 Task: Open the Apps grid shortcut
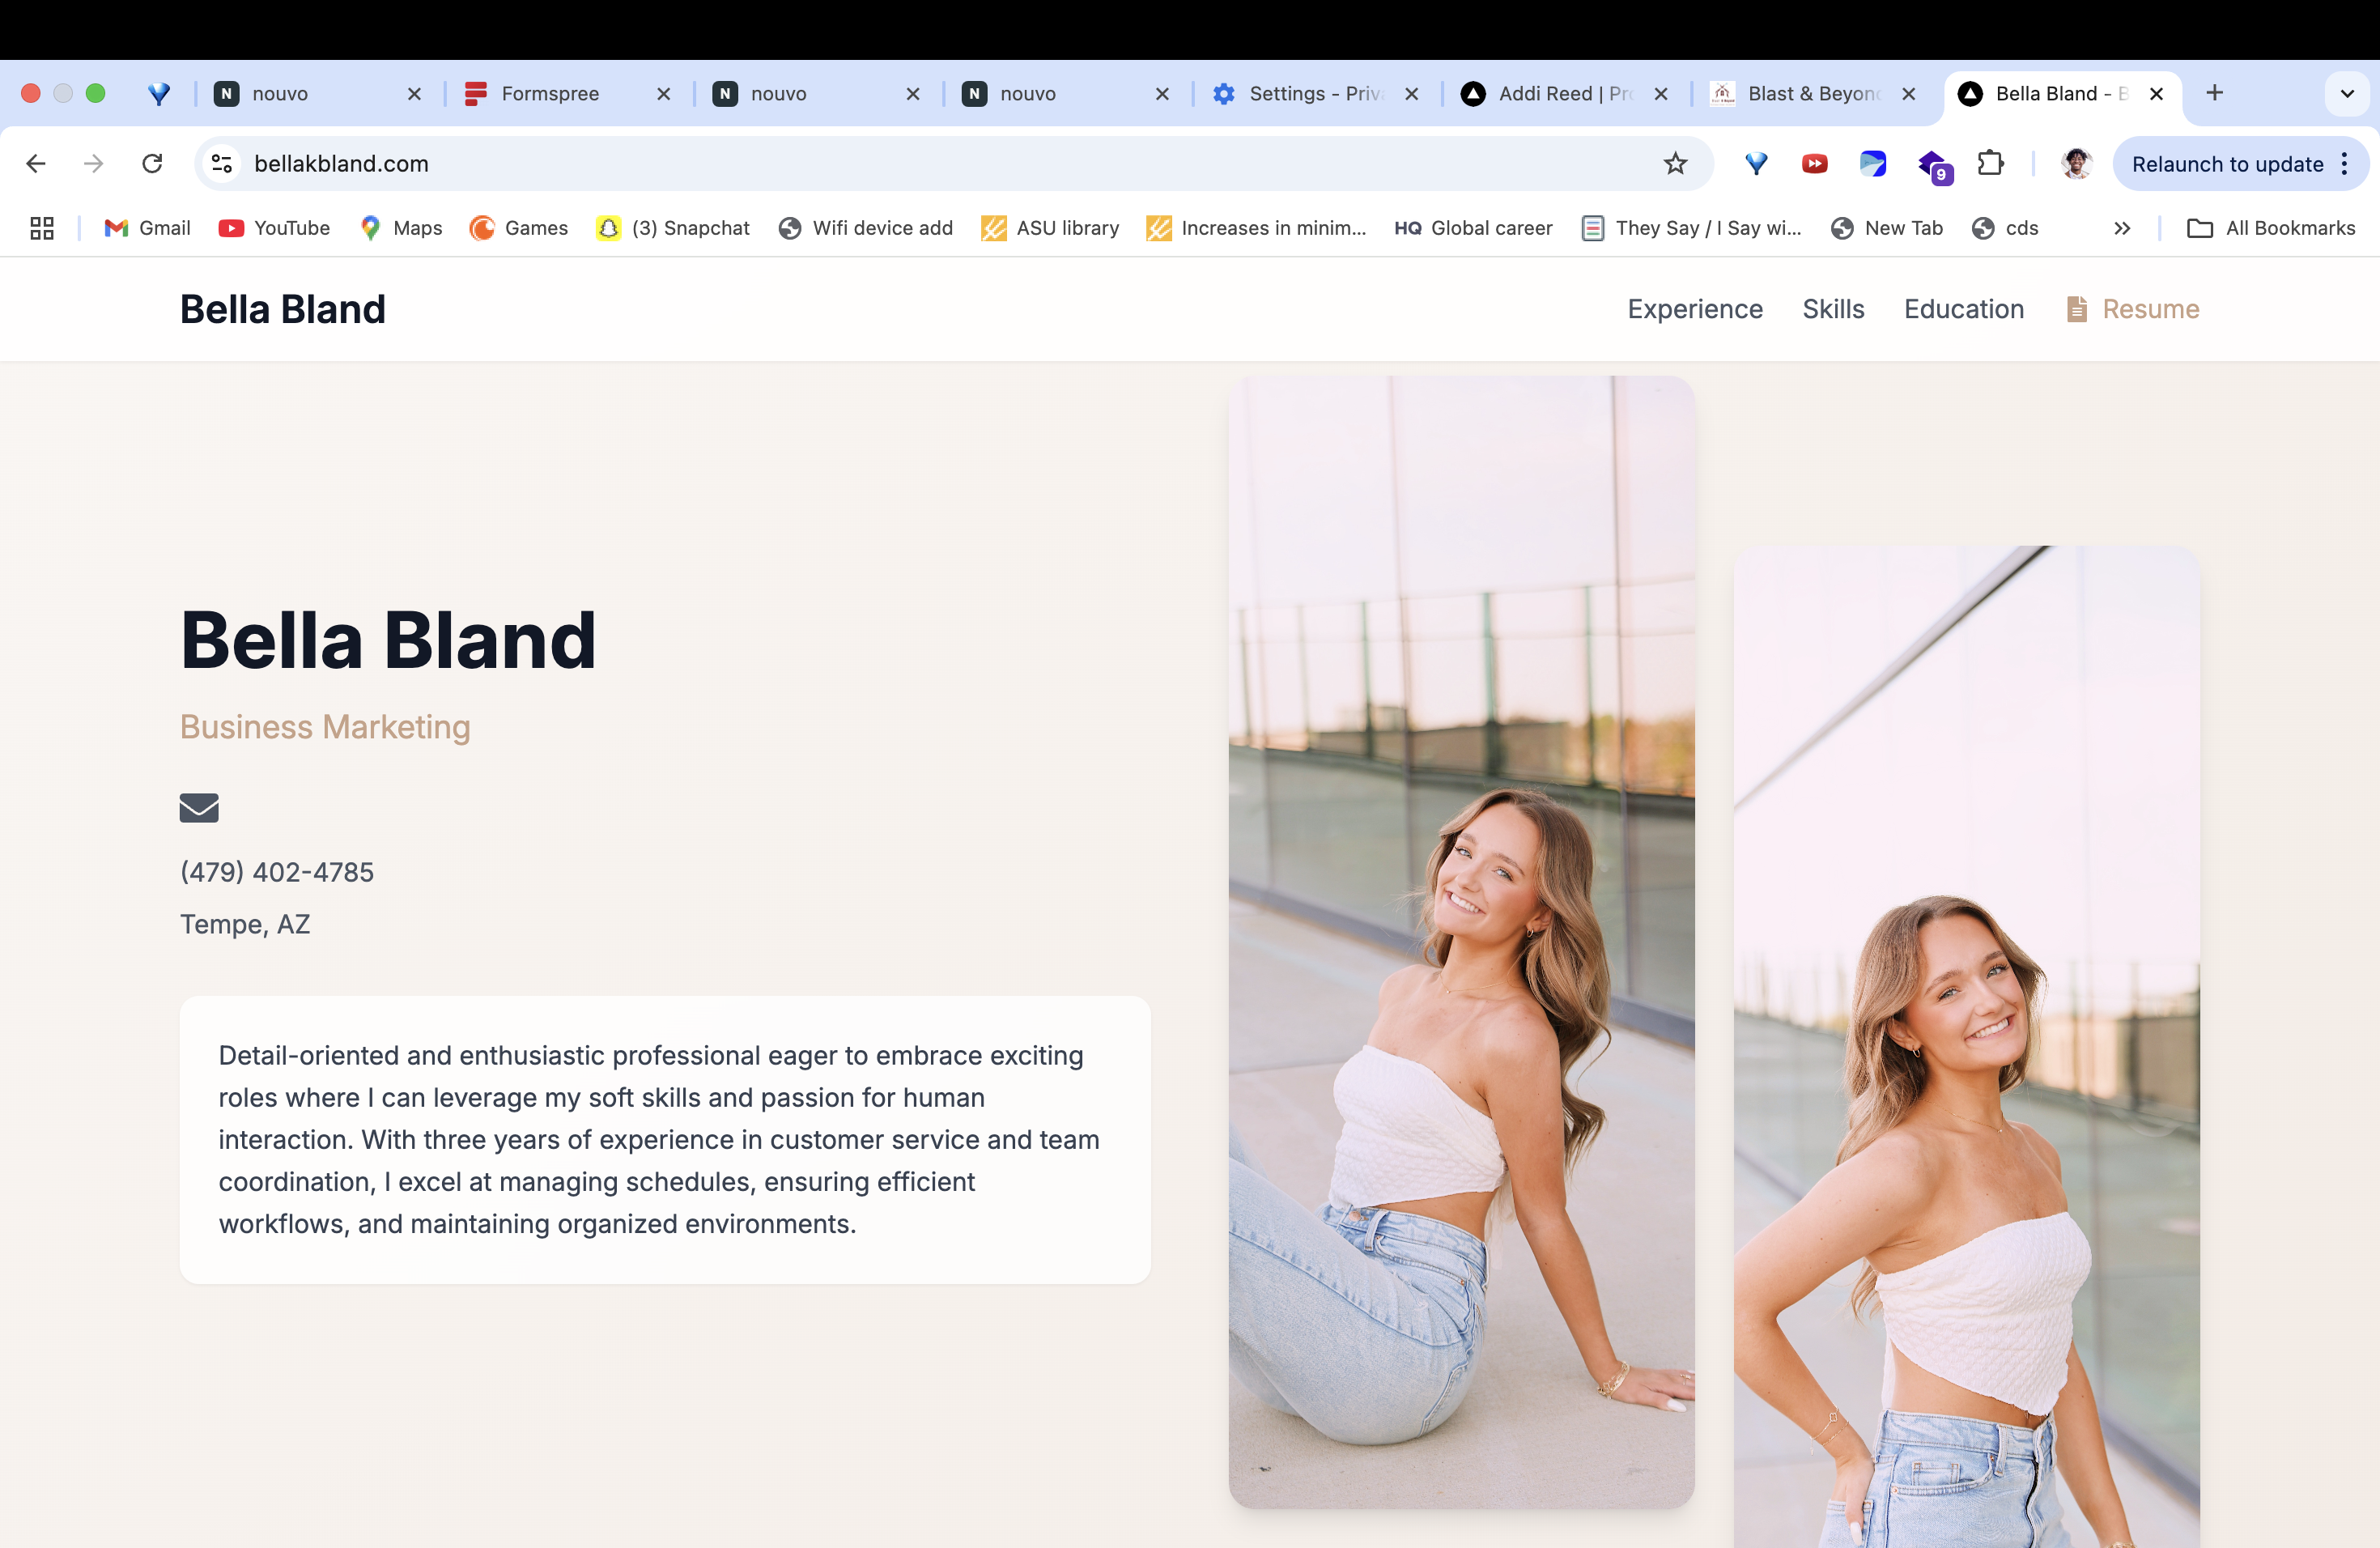[x=42, y=228]
